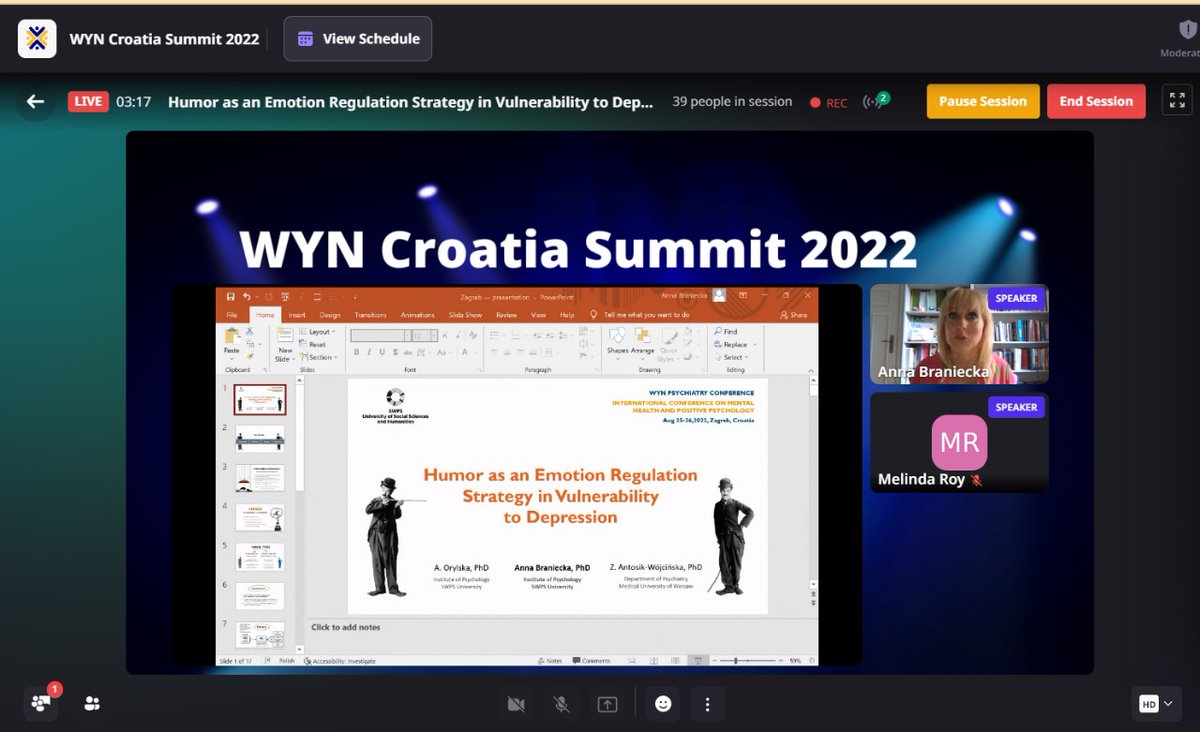
Task: Click the 'Click to add notes' area
Action: pyautogui.click(x=345, y=628)
